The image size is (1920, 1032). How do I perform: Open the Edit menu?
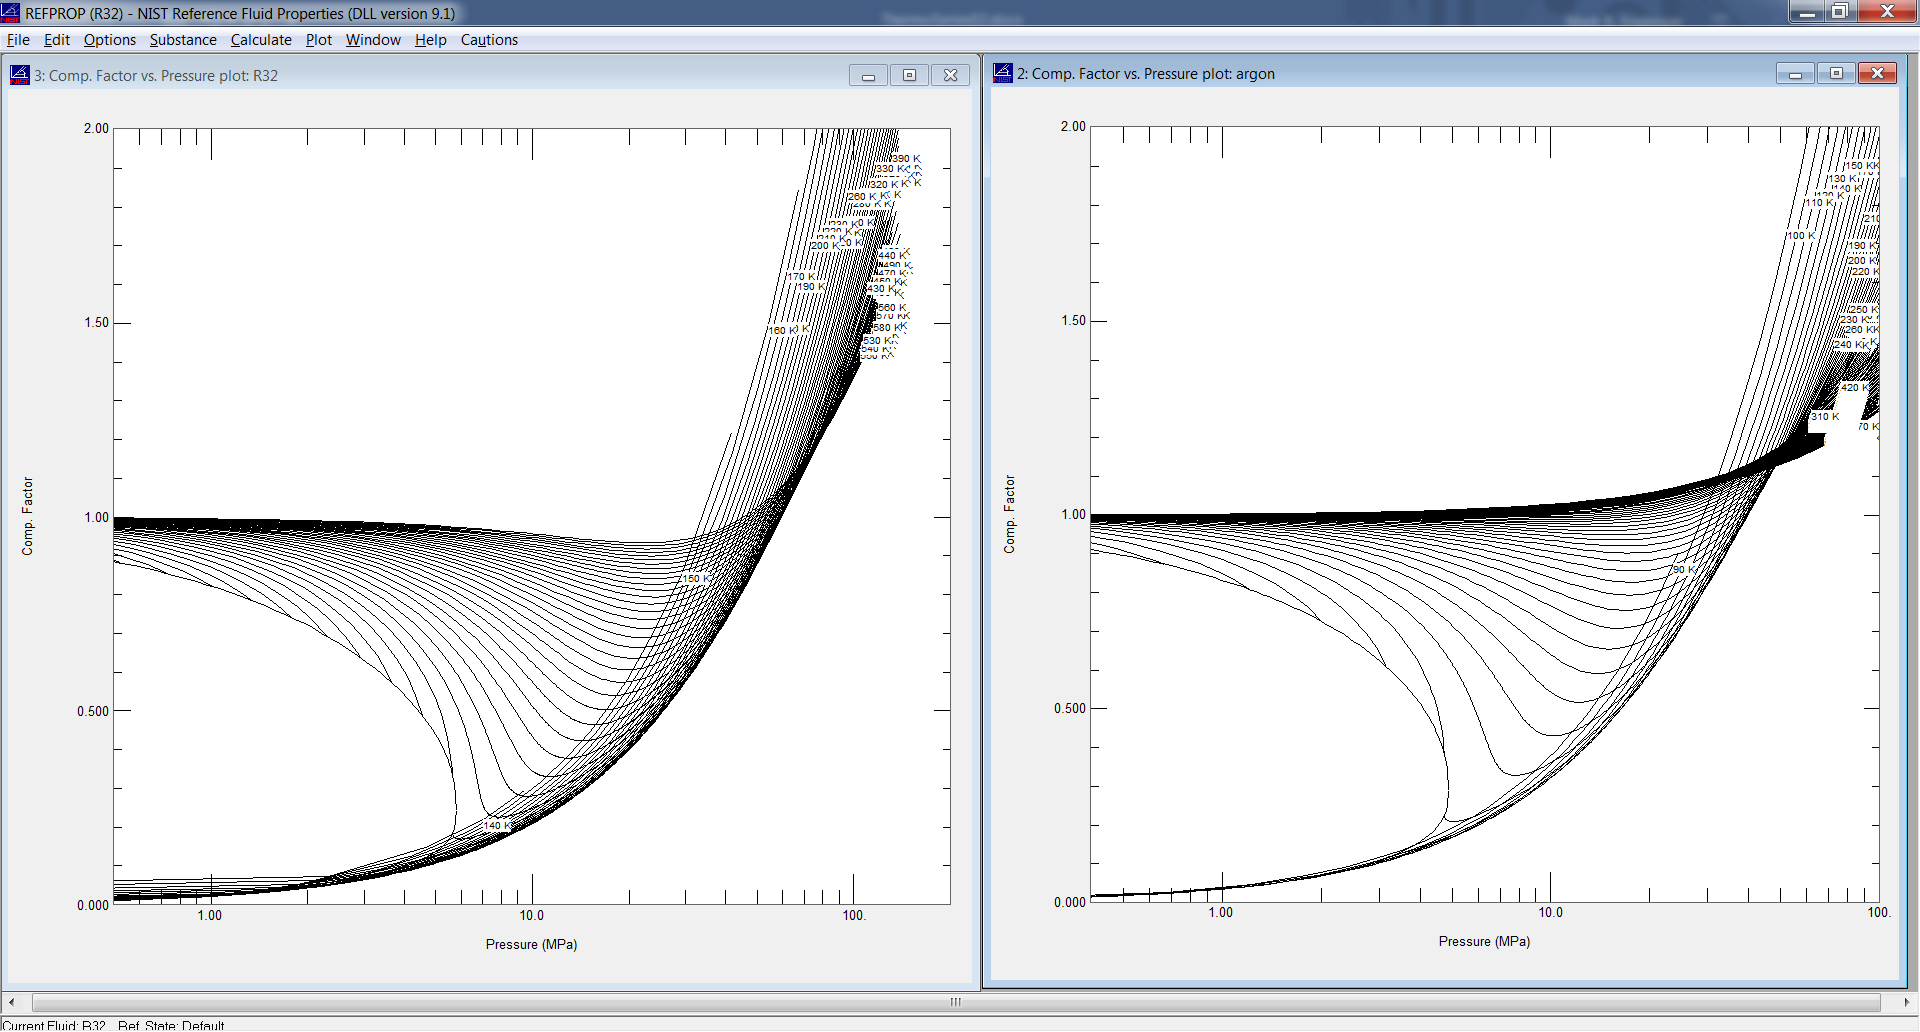(x=56, y=40)
